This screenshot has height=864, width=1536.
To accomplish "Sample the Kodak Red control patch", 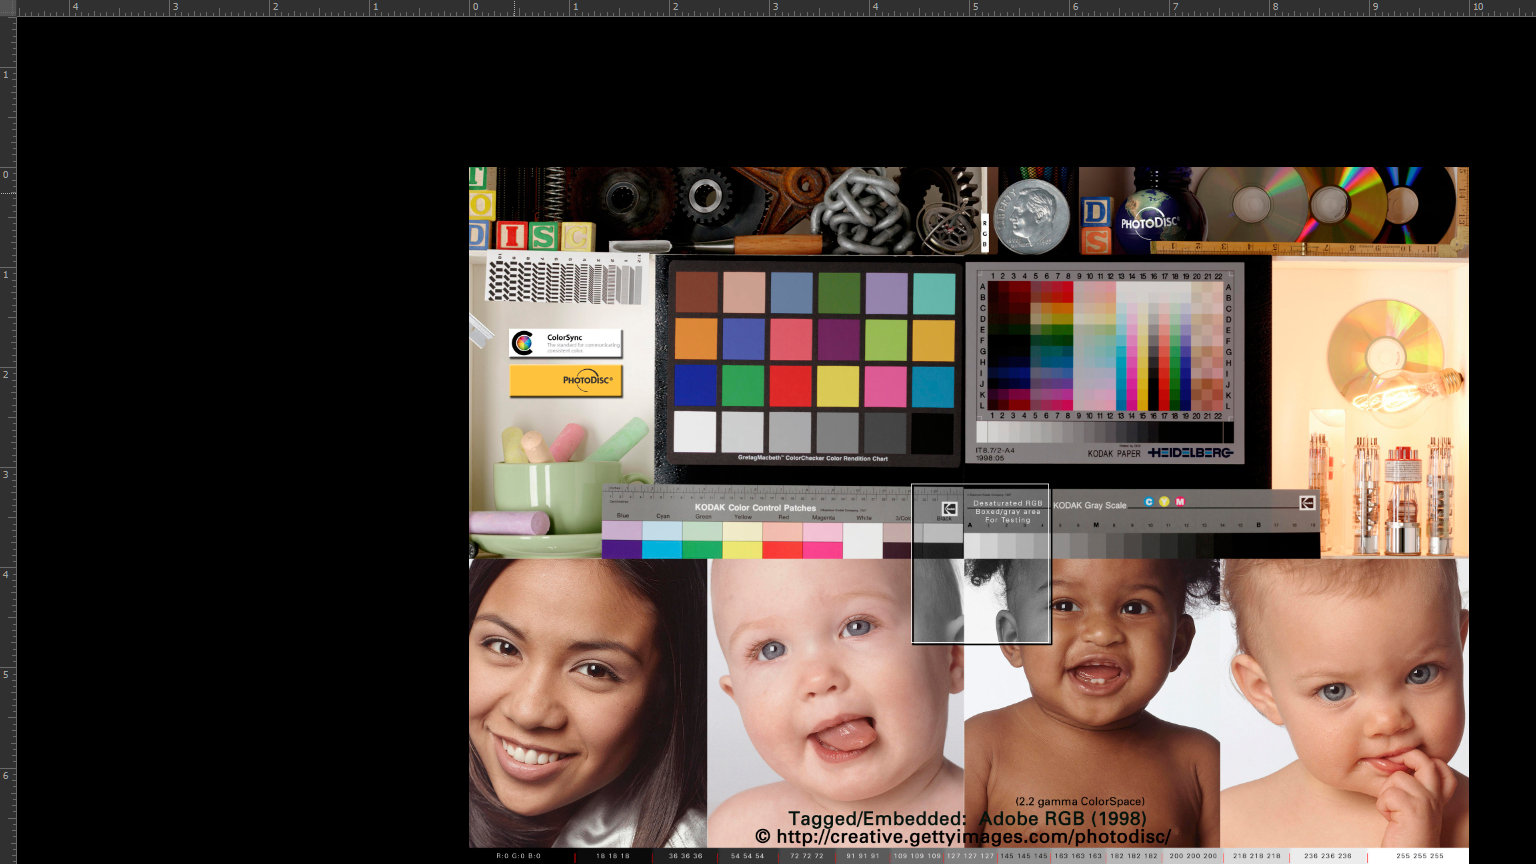I will point(782,549).
